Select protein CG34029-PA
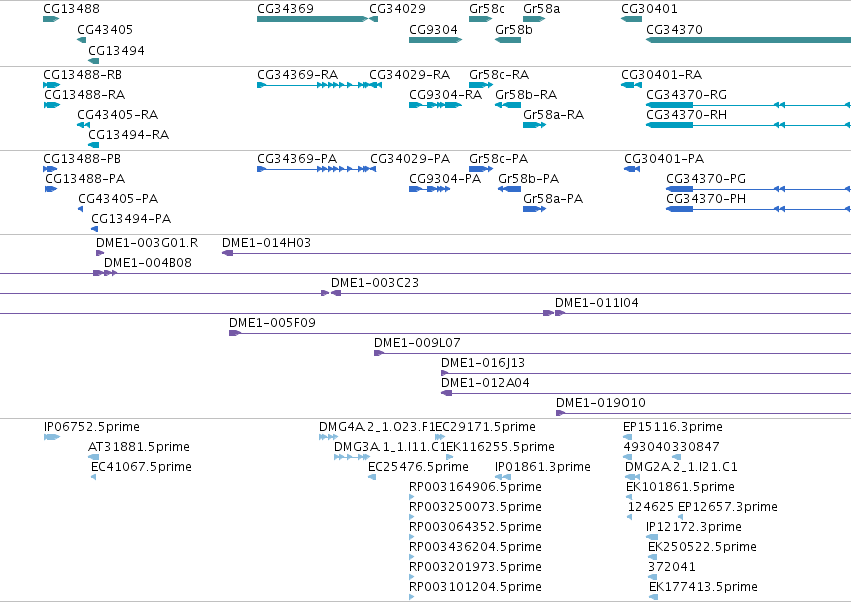The image size is (851, 602). click(410, 159)
